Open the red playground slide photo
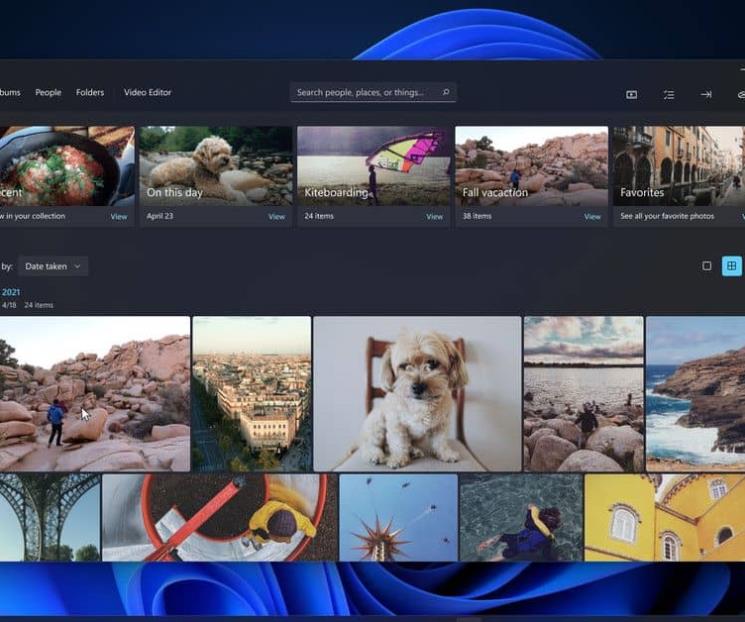The height and width of the screenshot is (622, 745). pos(220,517)
